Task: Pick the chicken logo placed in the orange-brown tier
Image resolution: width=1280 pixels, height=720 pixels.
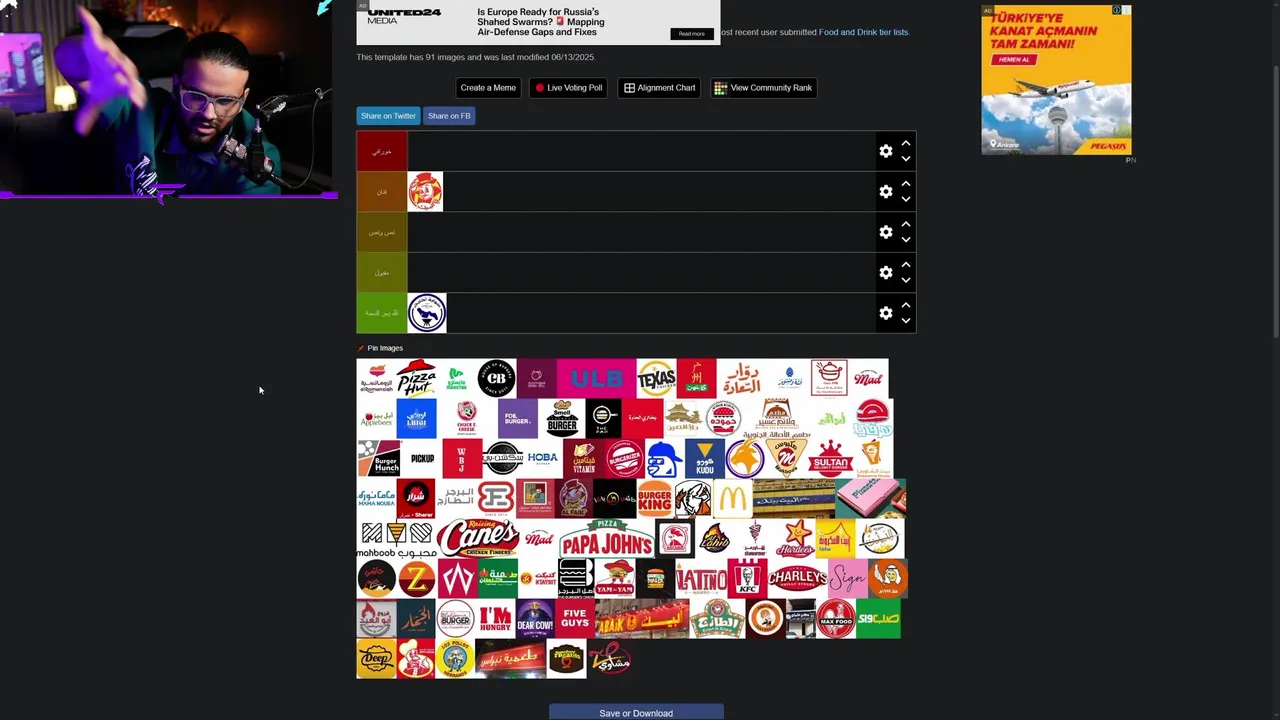Action: coord(425,192)
